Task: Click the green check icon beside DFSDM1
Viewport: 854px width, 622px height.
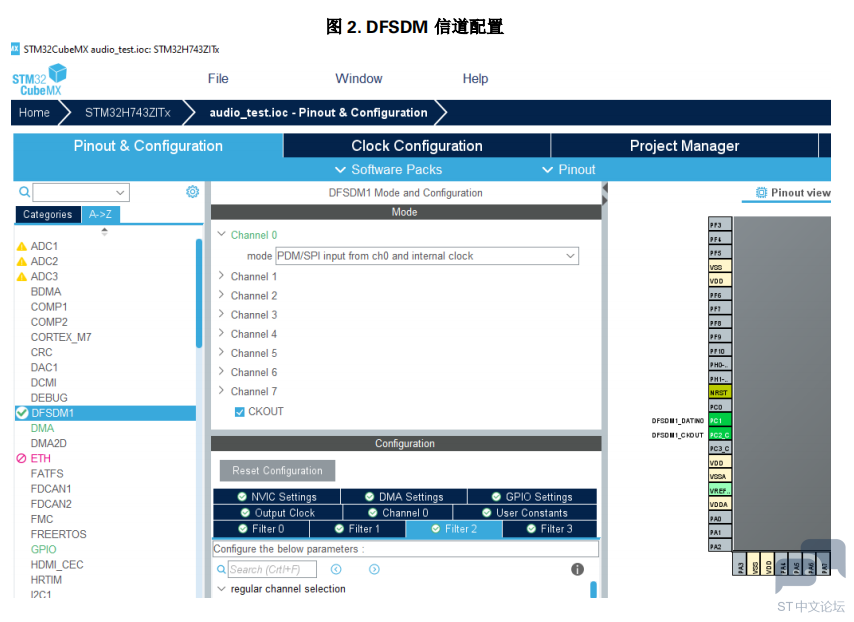Action: (22, 413)
